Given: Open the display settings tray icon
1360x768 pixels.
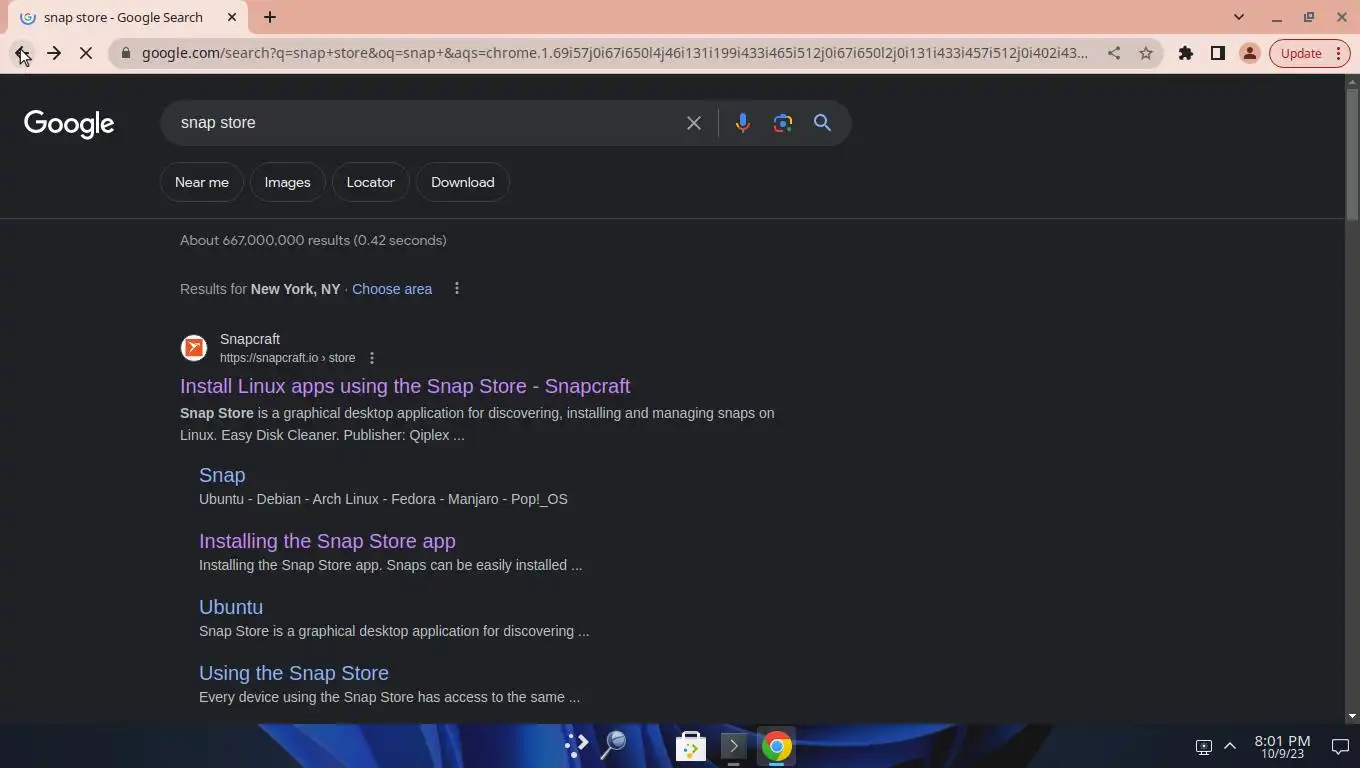Looking at the screenshot, I should coord(1204,747).
